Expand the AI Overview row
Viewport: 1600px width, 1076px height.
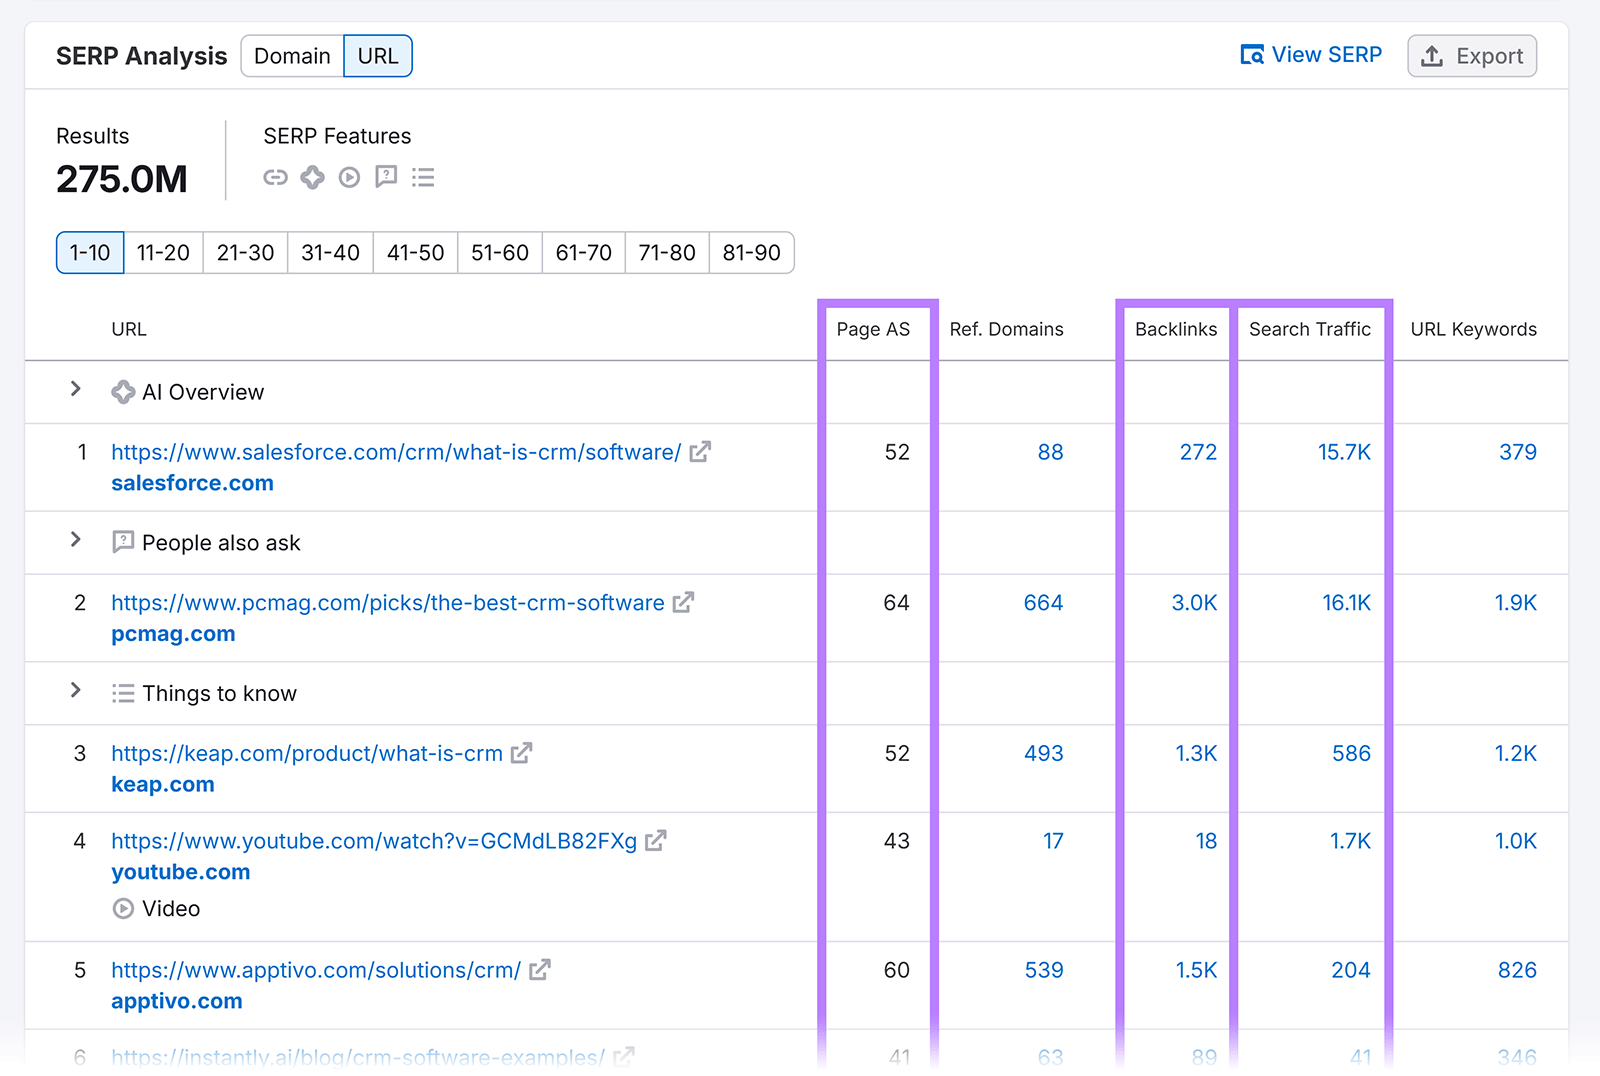tap(76, 391)
